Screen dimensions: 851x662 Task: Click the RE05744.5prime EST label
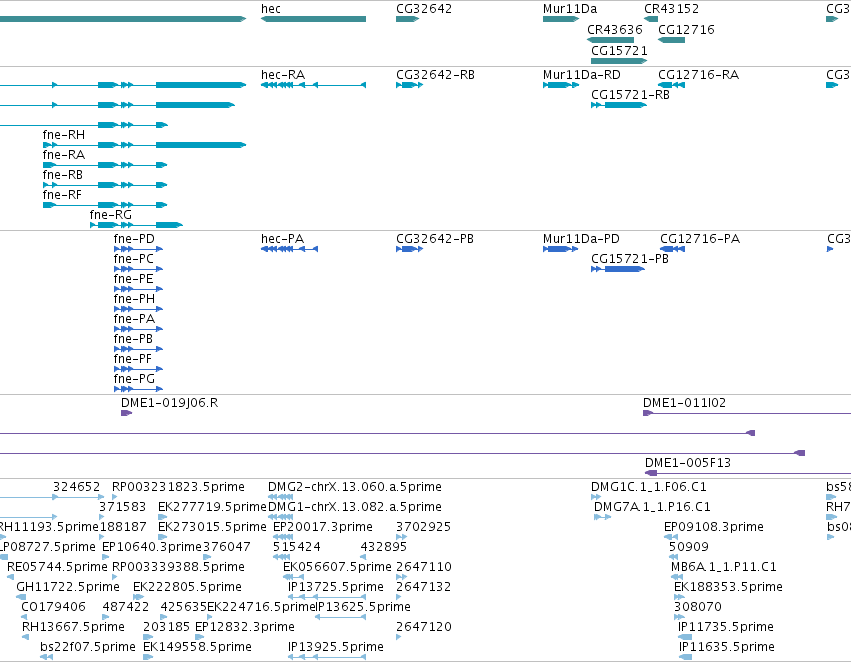coord(57,568)
